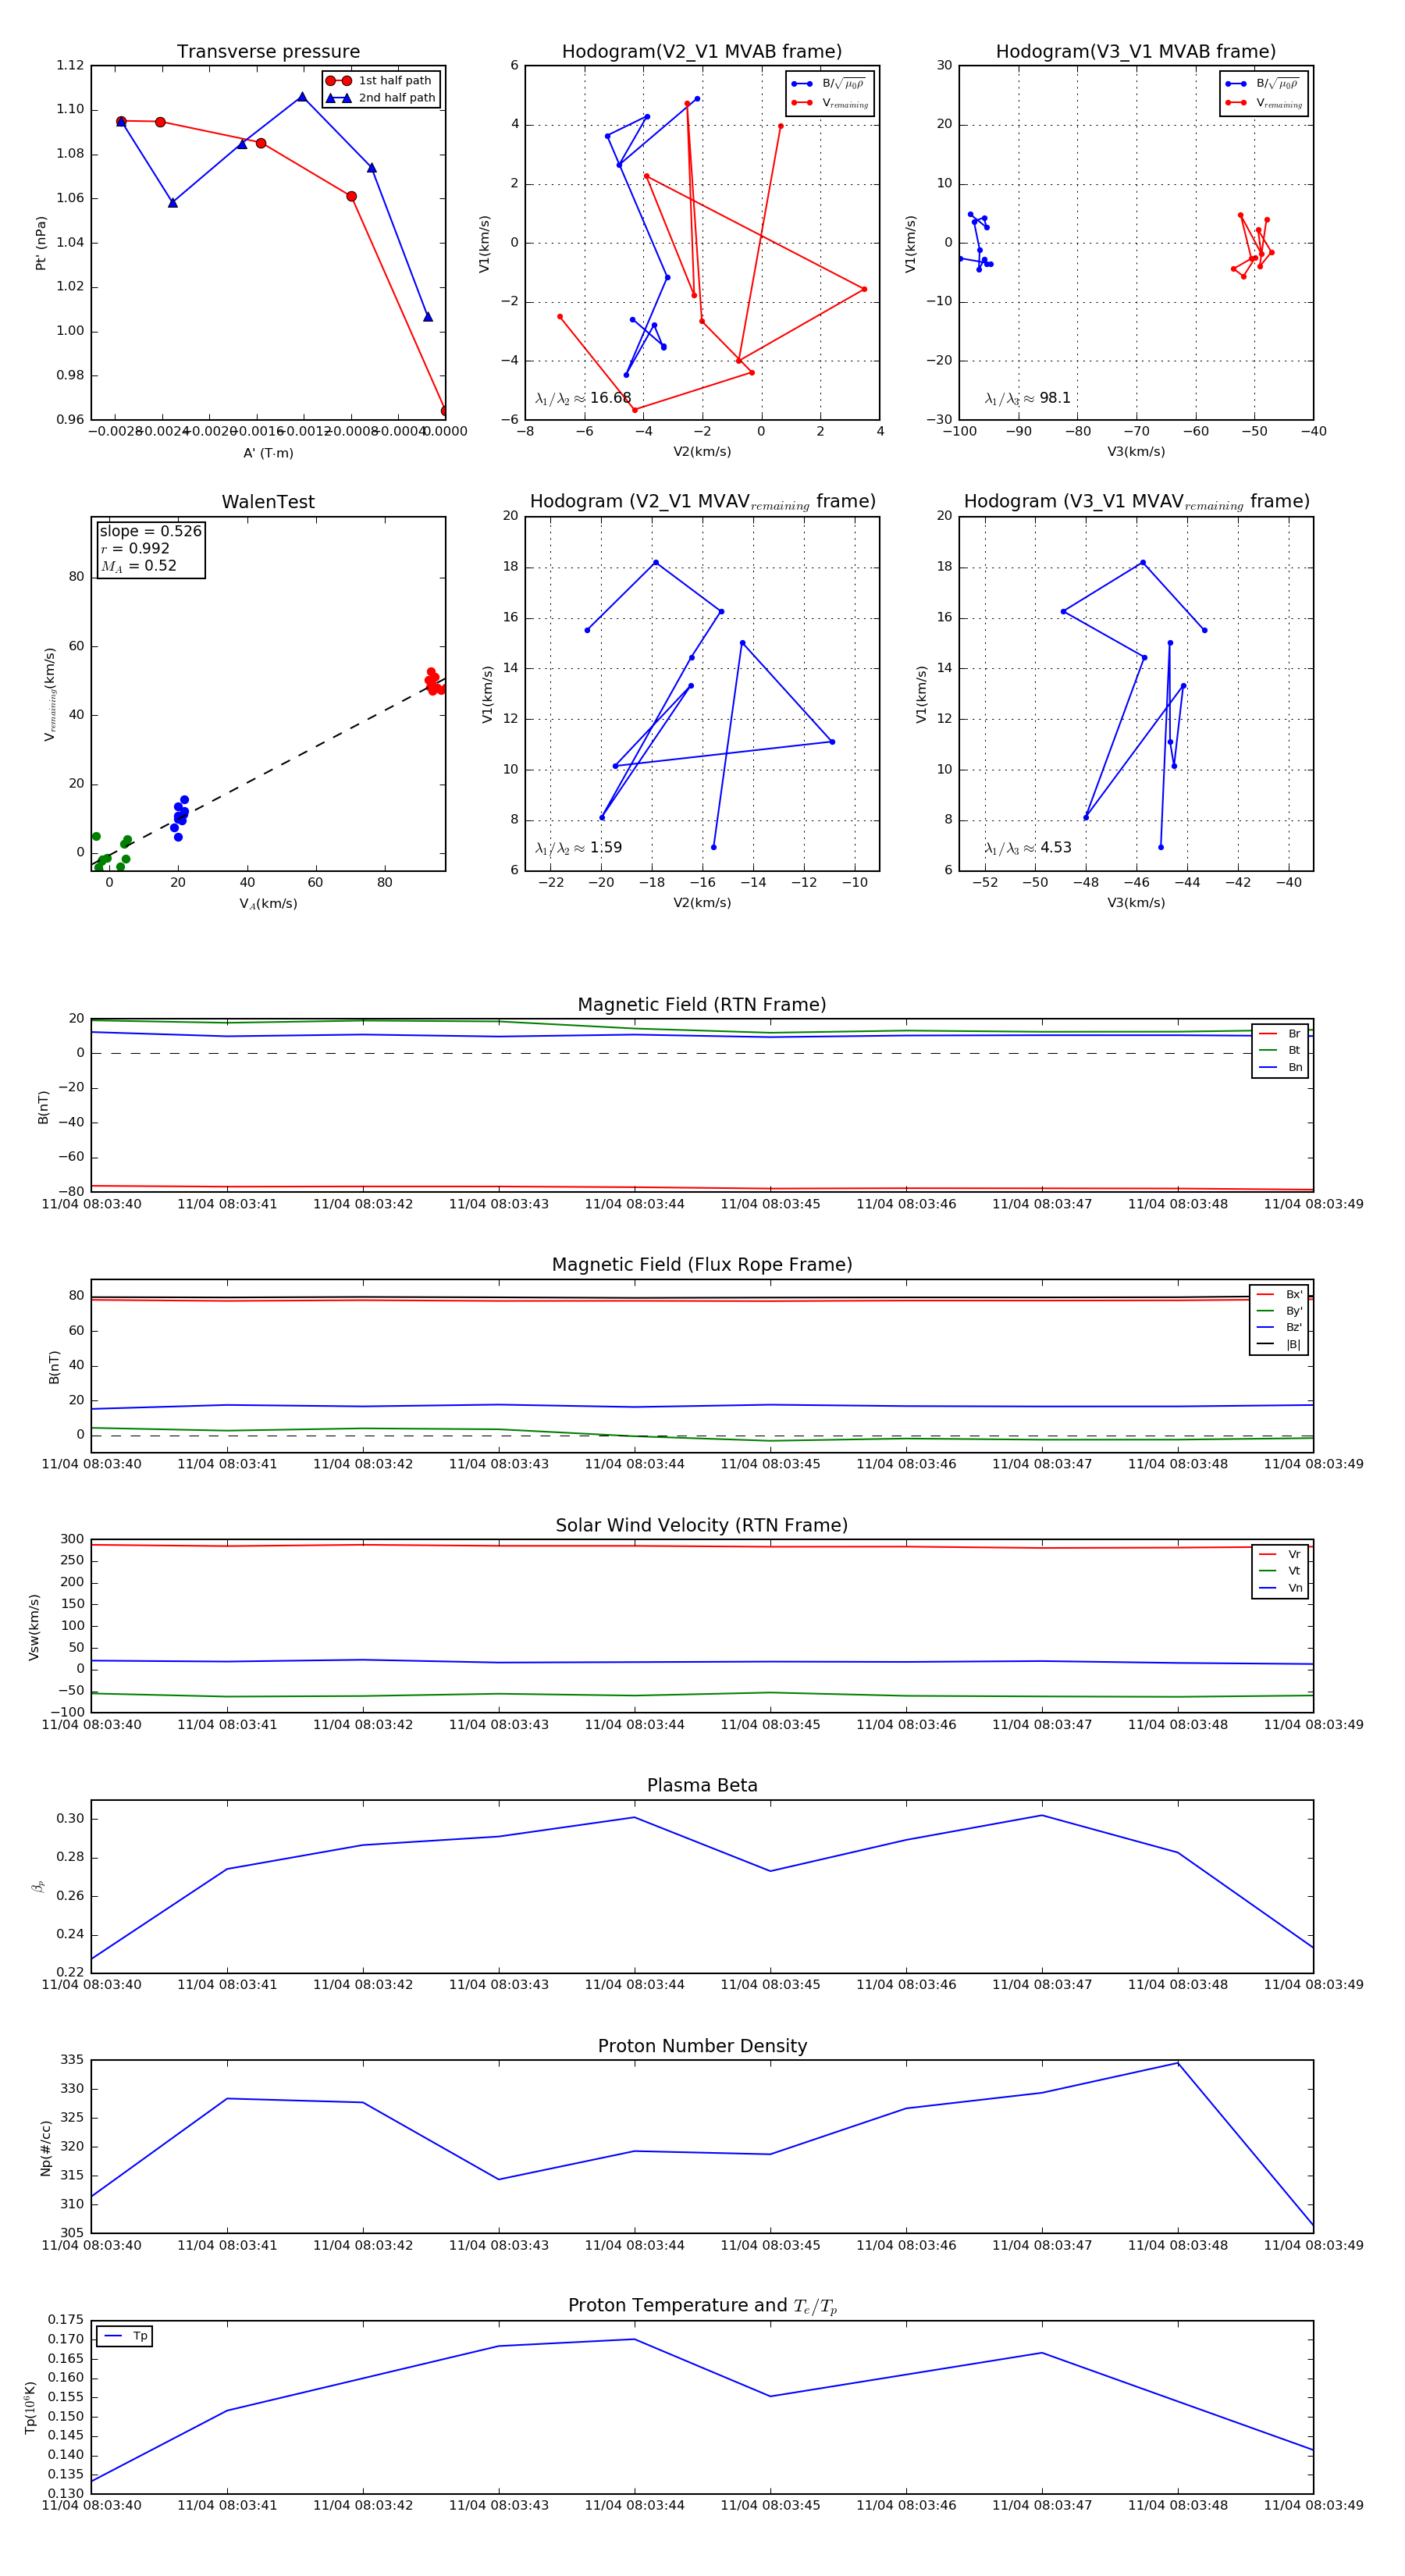Click the 'Pt' (nPa)' axis label
Screen dimensions: 1405x2576
[41, 243]
